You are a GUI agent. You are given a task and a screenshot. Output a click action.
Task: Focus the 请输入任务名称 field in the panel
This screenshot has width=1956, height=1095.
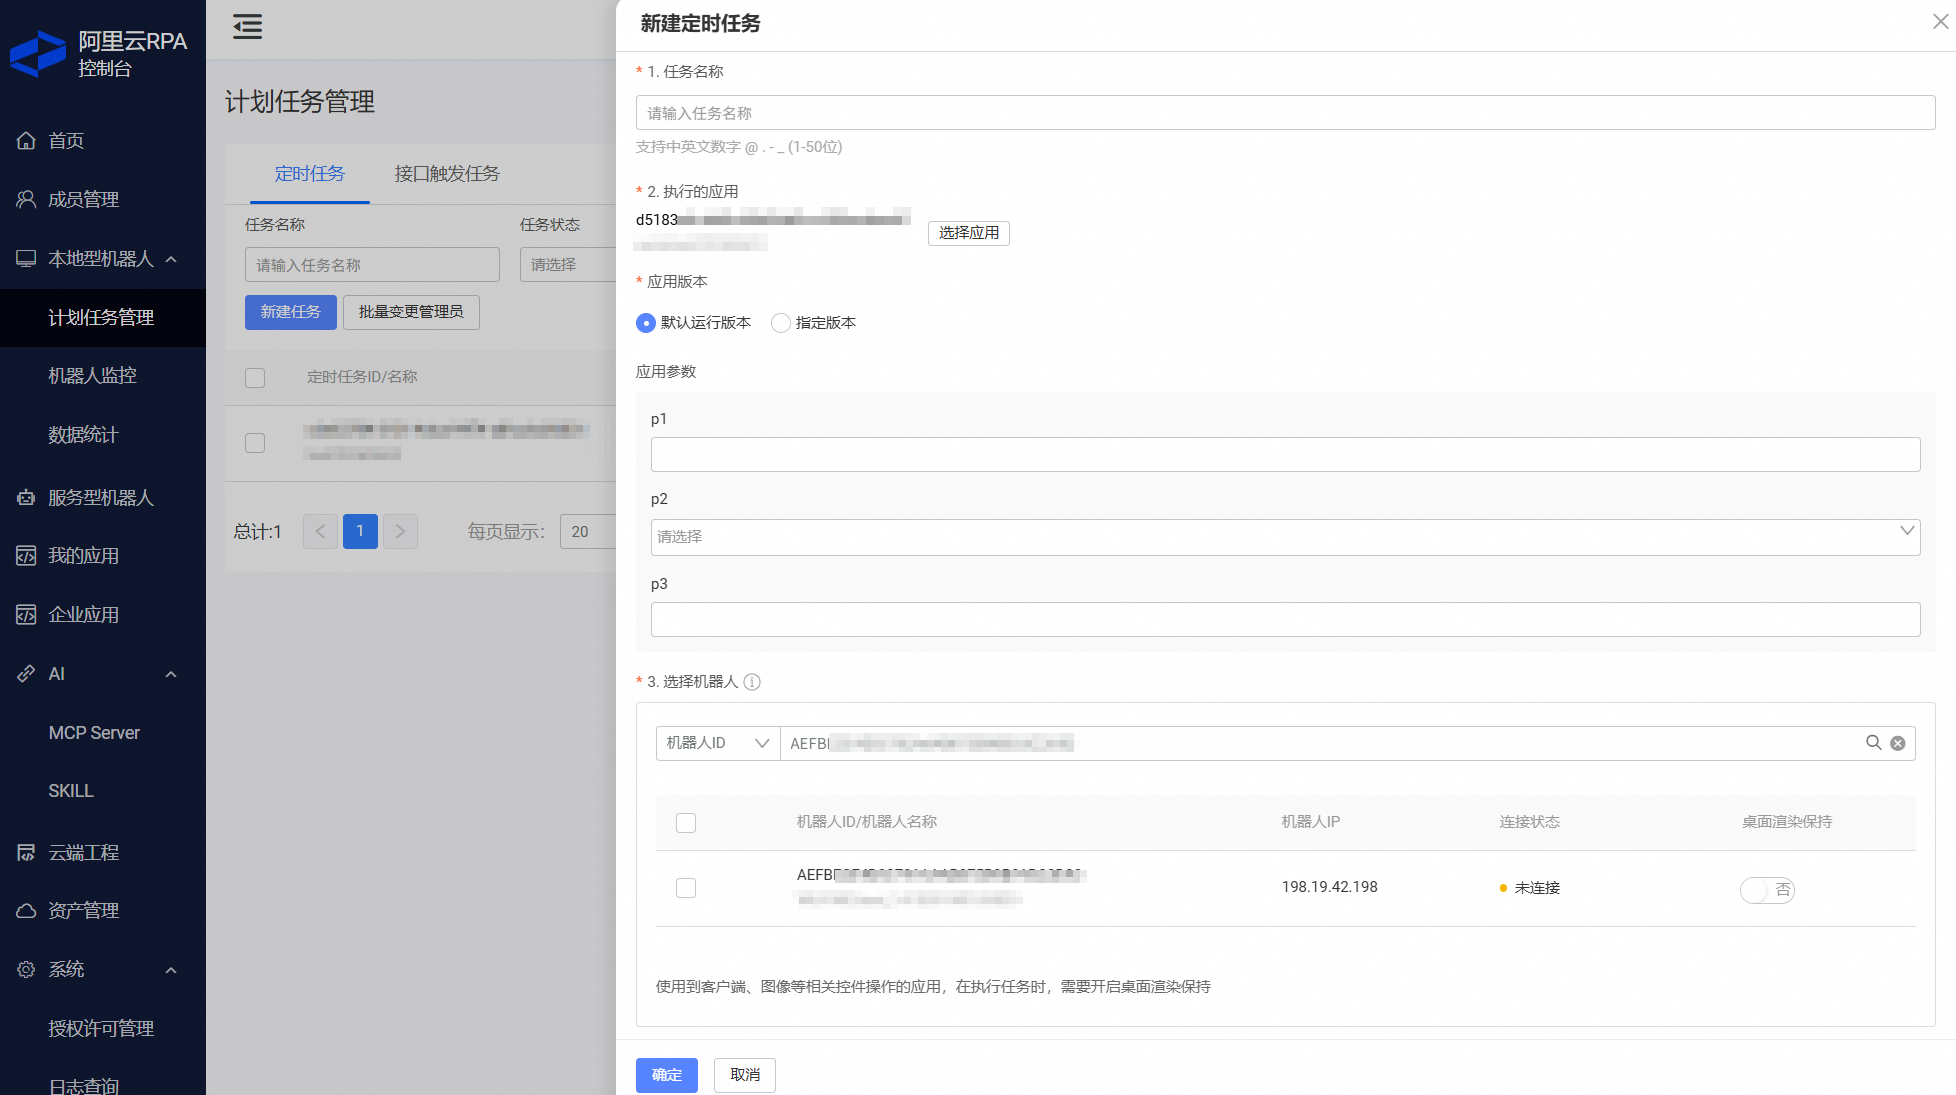pos(1285,113)
